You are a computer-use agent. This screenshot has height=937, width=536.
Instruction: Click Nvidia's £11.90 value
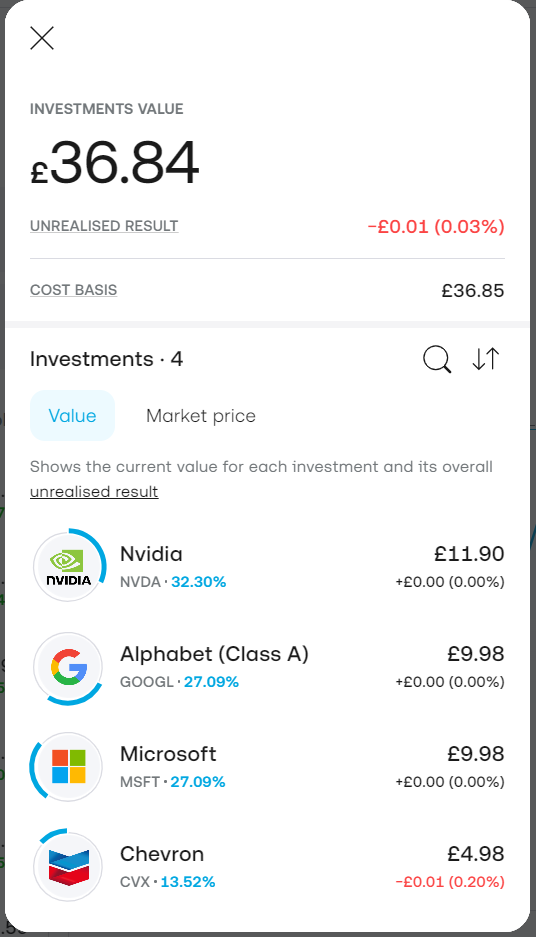469,554
